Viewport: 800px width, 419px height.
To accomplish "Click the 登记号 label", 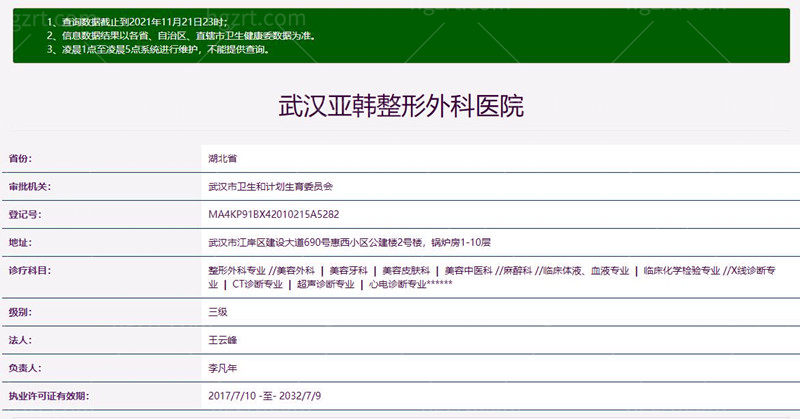I will point(24,214).
